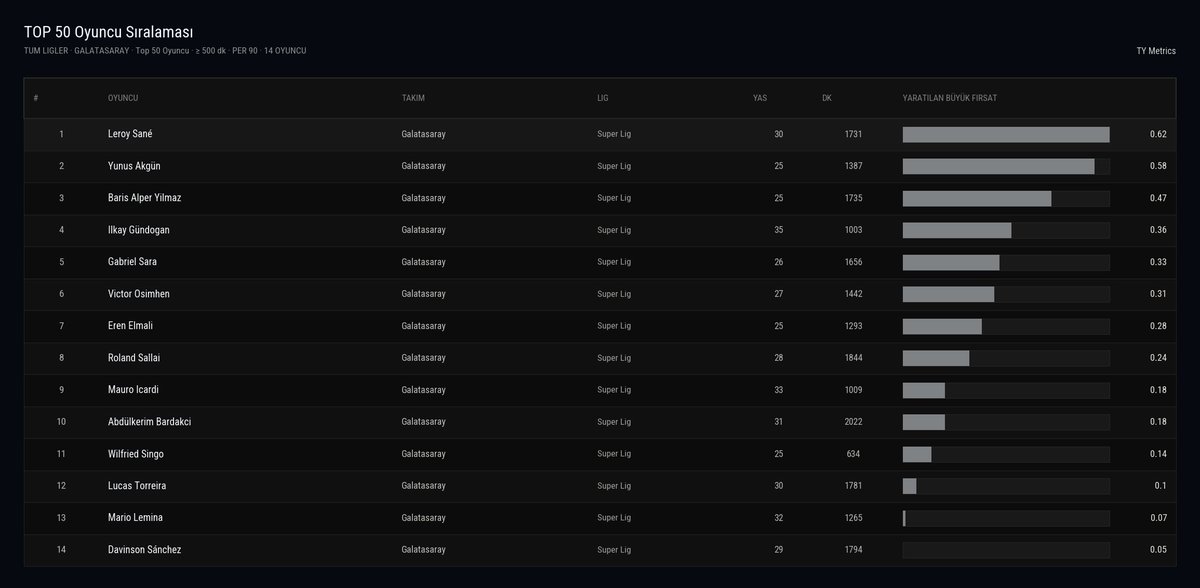Click the # rank column header
The width and height of the screenshot is (1200, 588).
tap(36, 98)
